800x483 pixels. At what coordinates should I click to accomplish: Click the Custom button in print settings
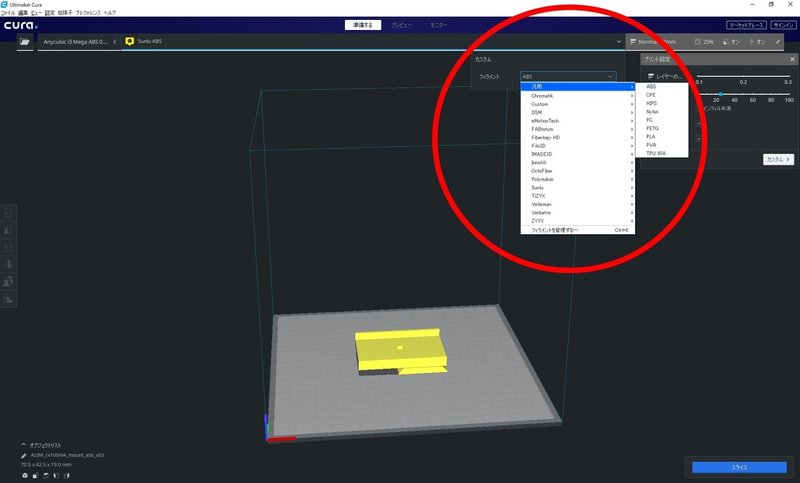tap(779, 160)
